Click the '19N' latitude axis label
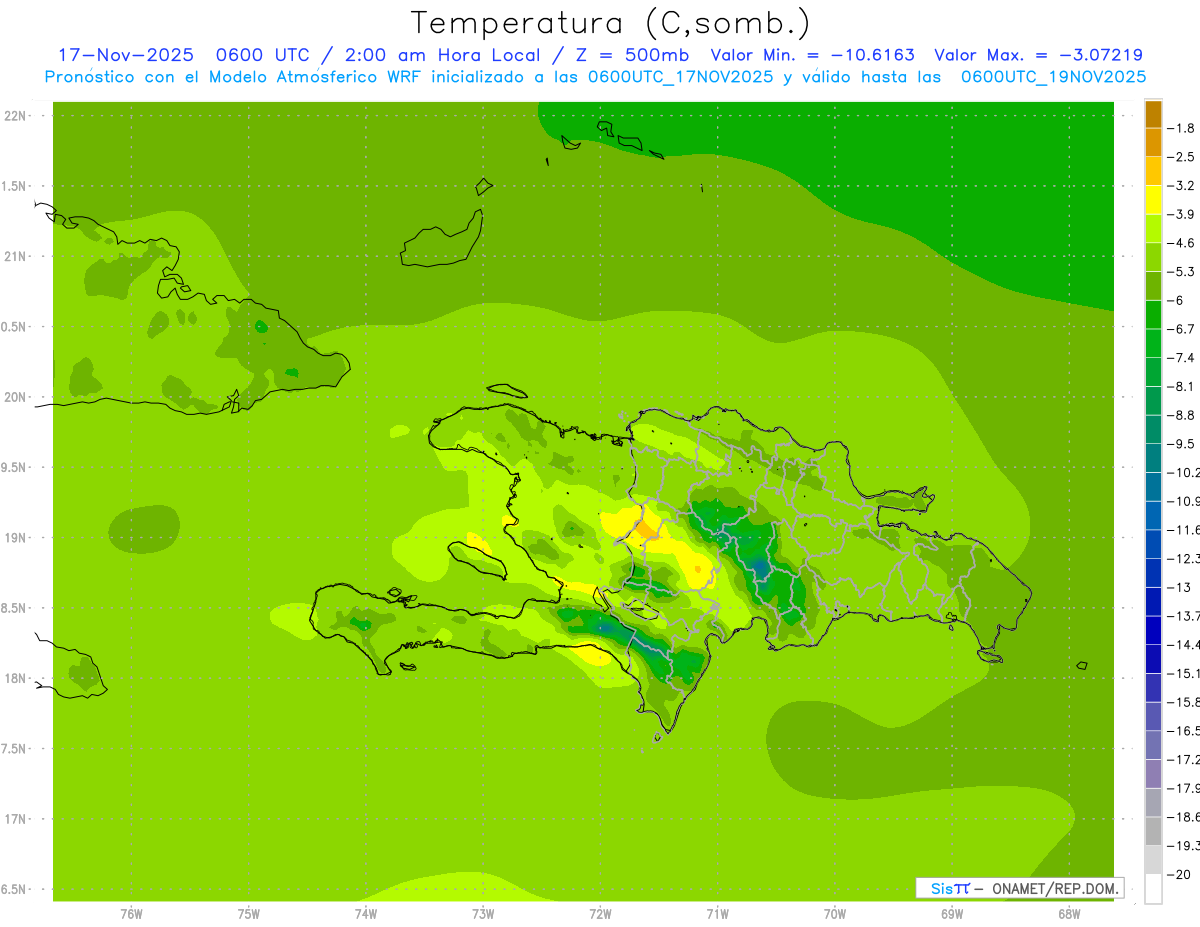Screen dimensions: 1200x927 point(16,537)
